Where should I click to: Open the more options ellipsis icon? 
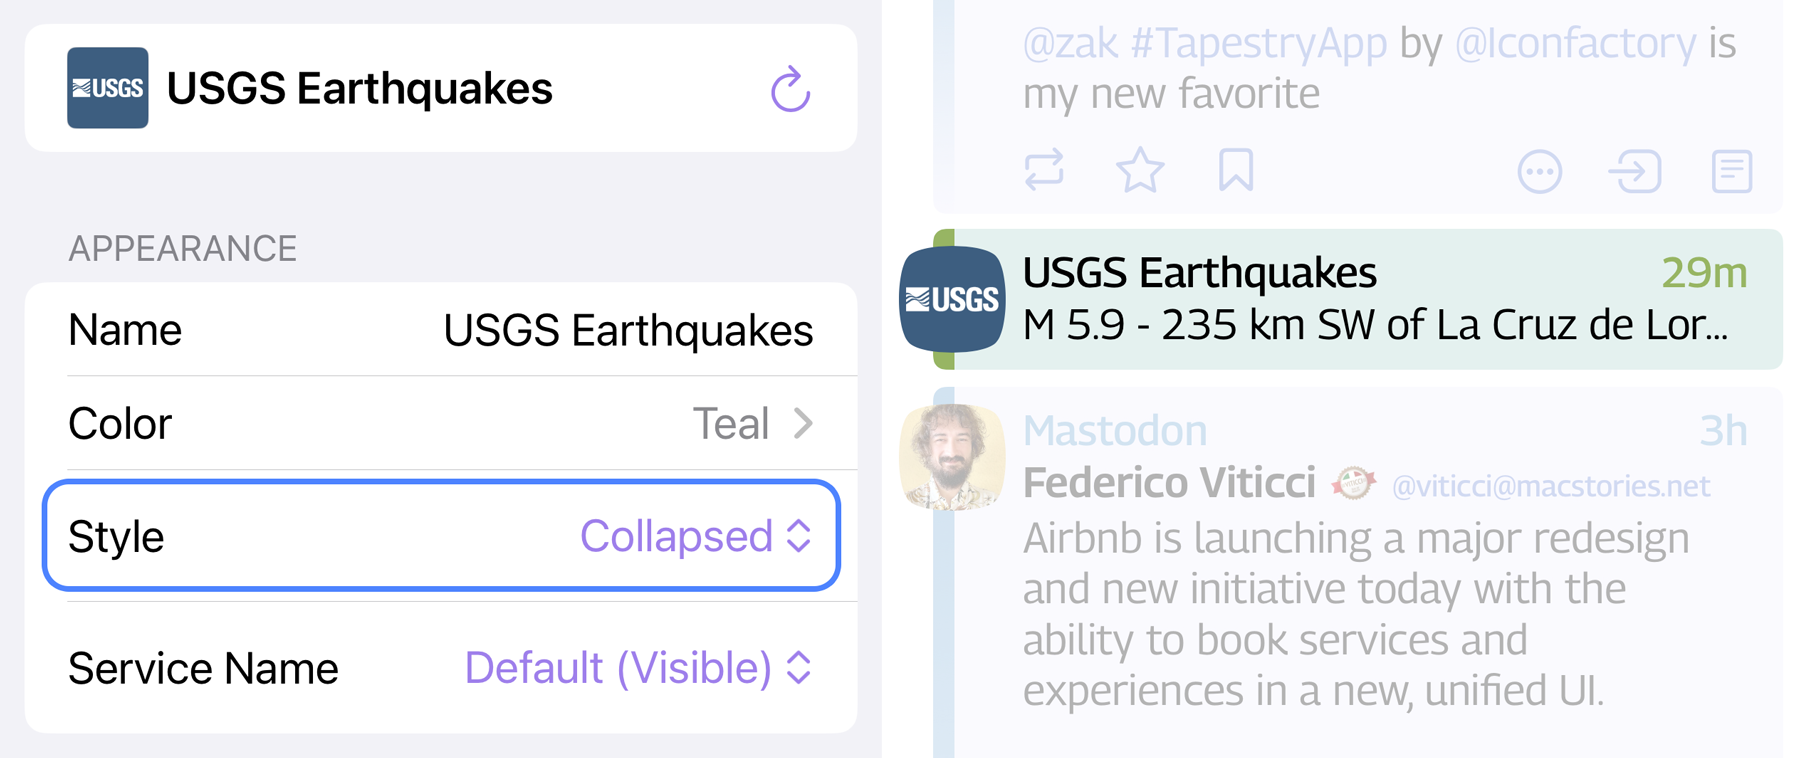tap(1539, 172)
